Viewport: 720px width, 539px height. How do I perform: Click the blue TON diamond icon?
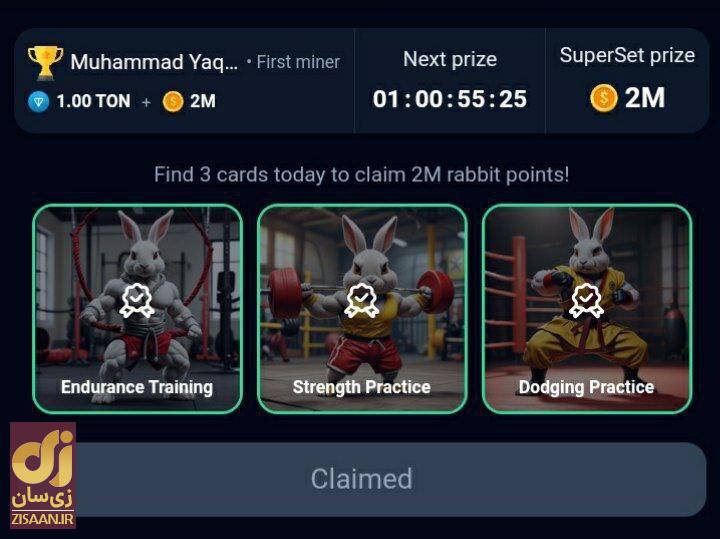39,101
